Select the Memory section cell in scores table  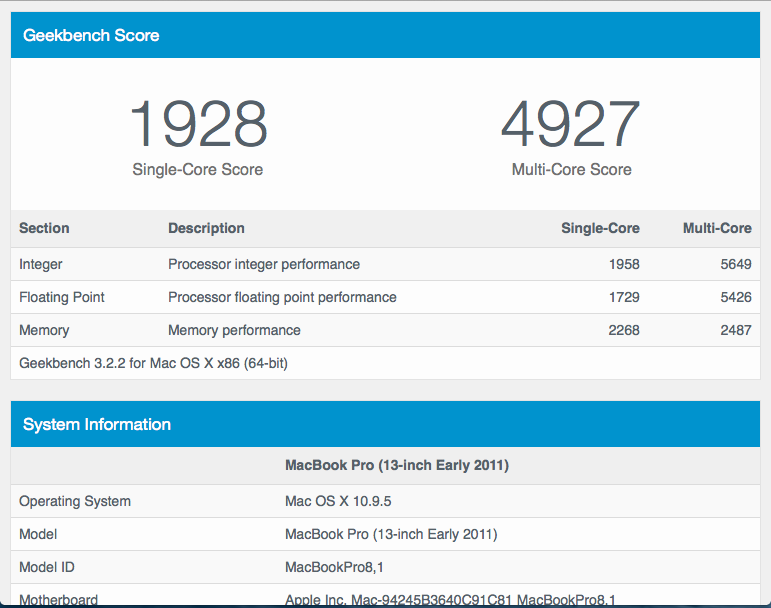click(x=44, y=330)
